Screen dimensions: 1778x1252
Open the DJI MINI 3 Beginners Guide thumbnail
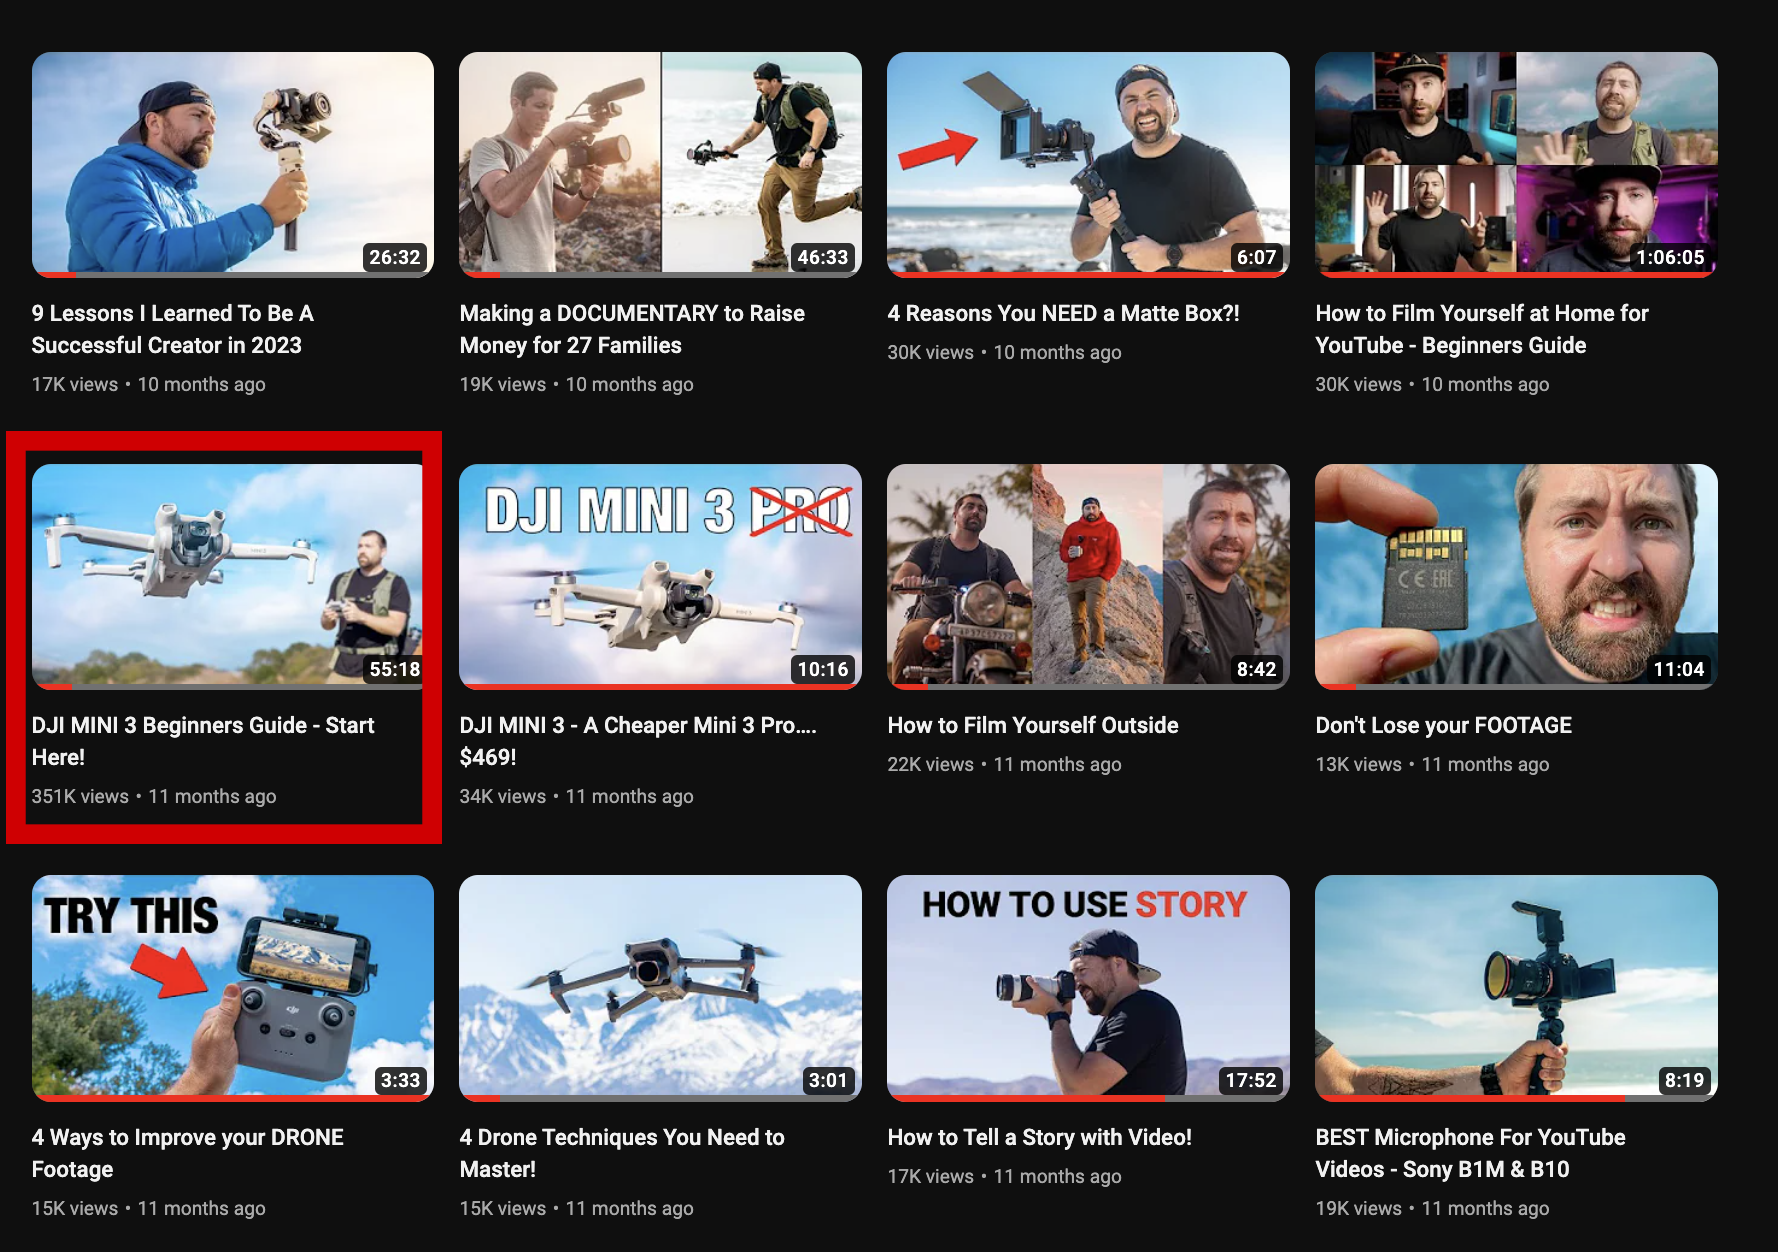233,576
